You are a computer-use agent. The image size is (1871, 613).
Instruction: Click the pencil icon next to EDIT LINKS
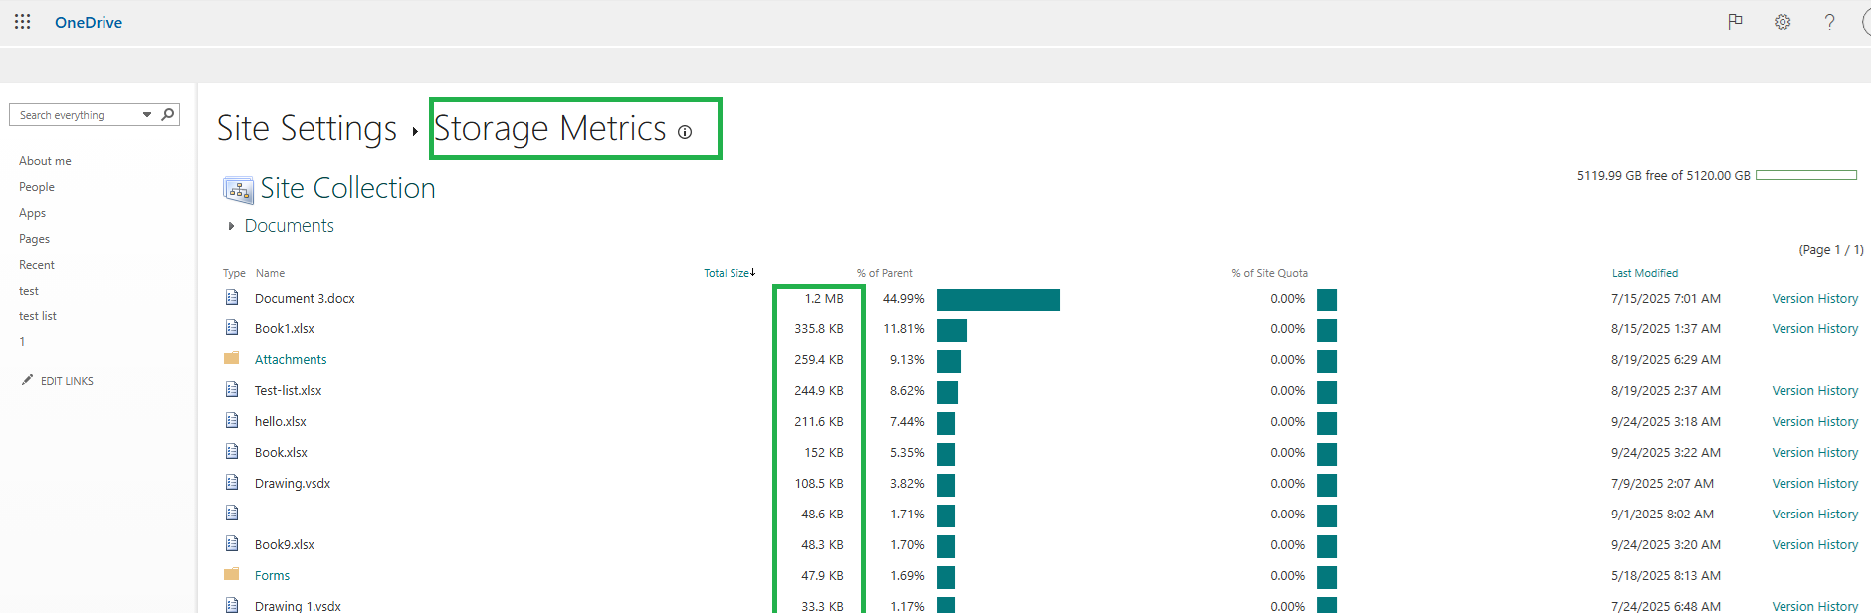(27, 380)
